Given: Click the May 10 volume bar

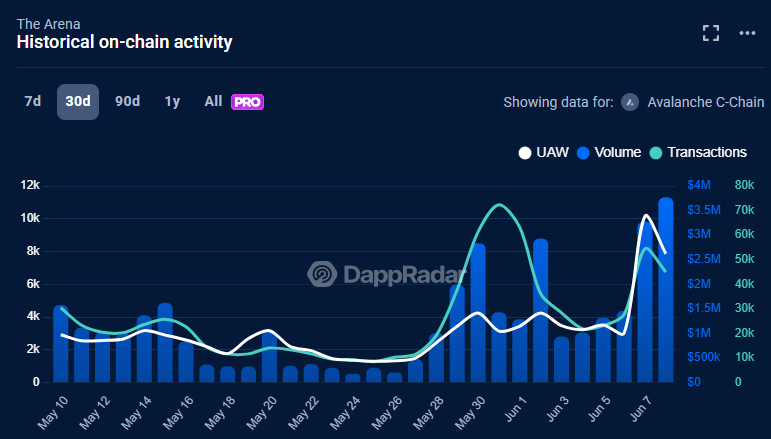Looking at the screenshot, I should (61, 344).
